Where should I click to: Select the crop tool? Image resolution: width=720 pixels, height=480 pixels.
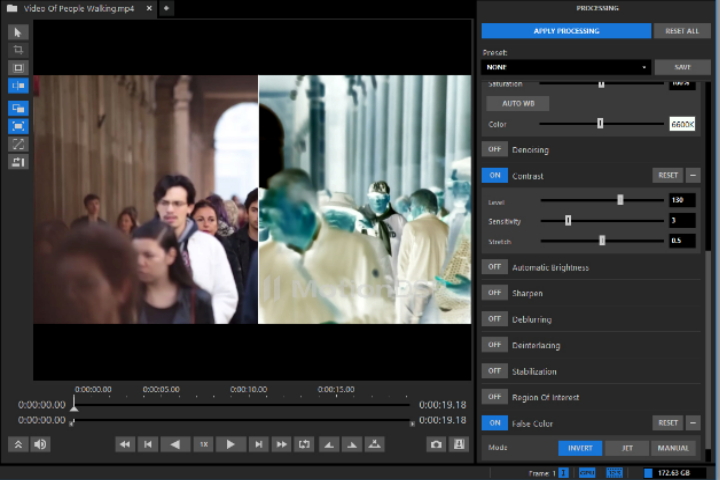[x=18, y=50]
